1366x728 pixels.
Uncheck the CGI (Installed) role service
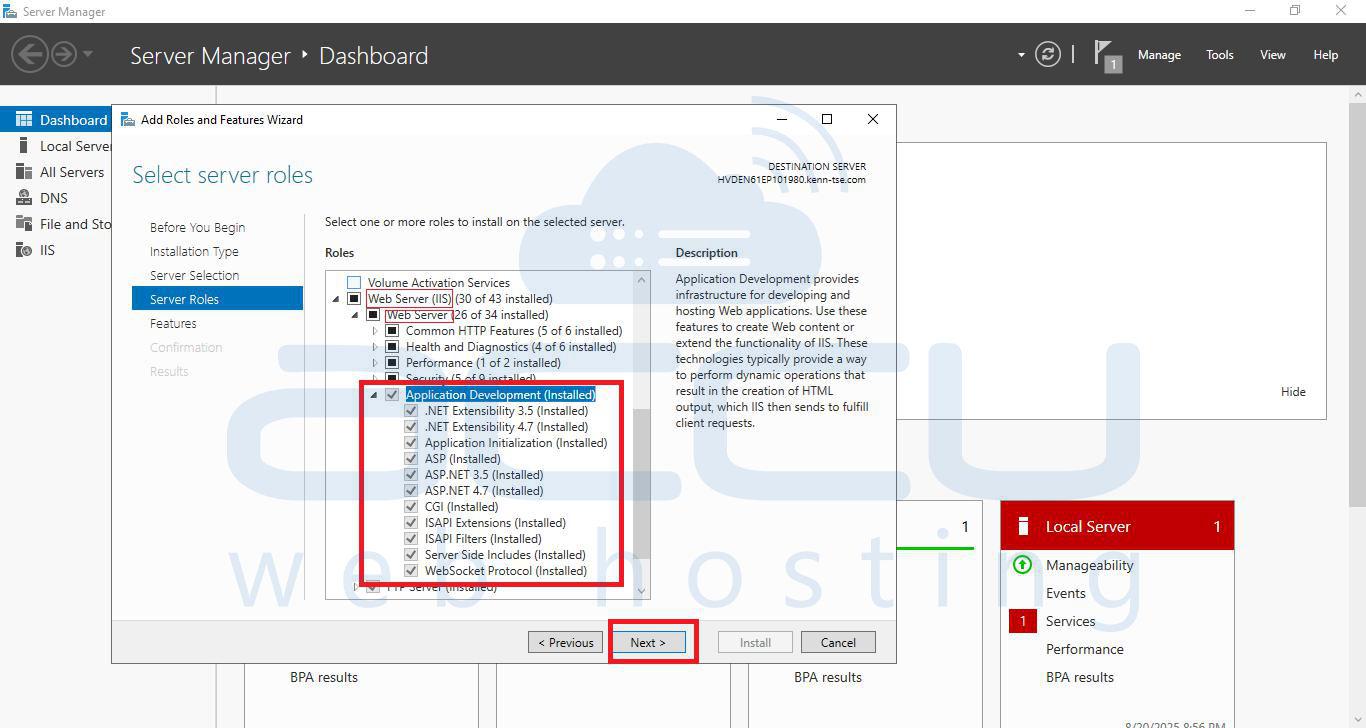[x=410, y=506]
